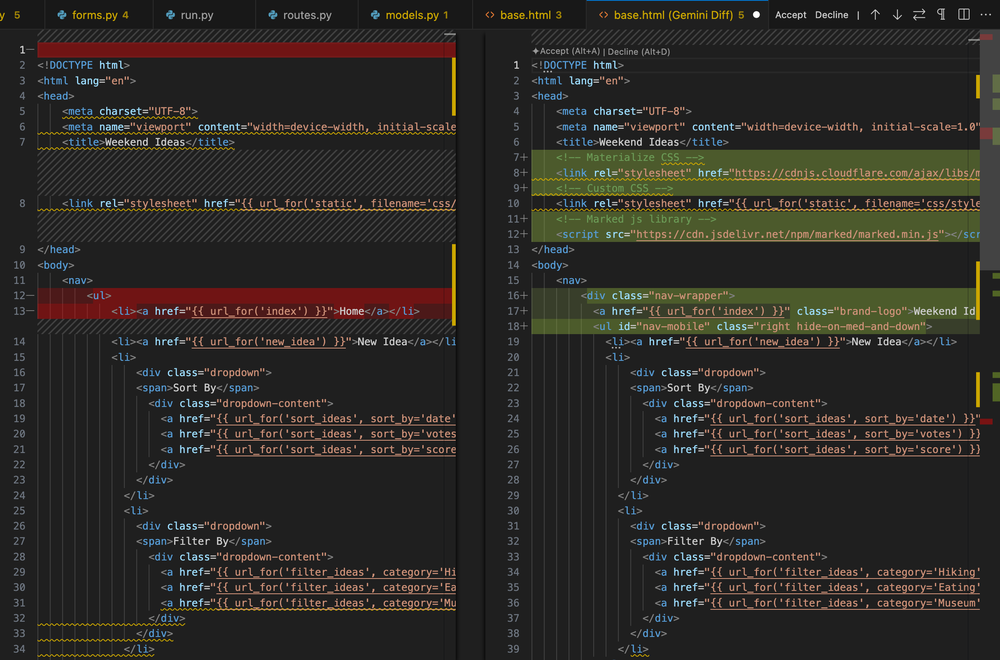Switch to the forms.py tab
This screenshot has height=660, width=1000.
[99, 15]
